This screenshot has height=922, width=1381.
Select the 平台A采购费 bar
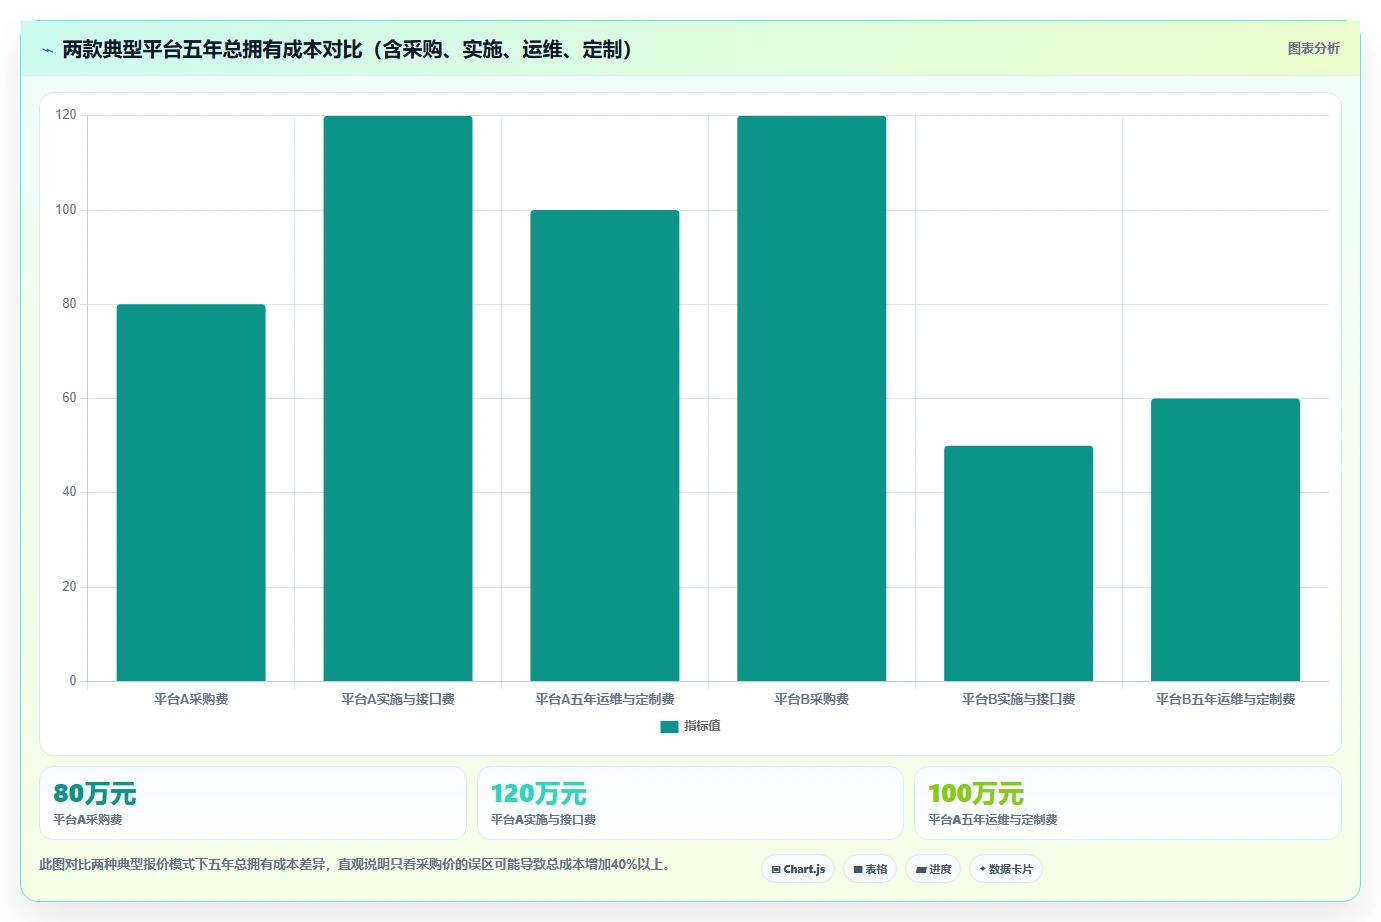pyautogui.click(x=191, y=492)
